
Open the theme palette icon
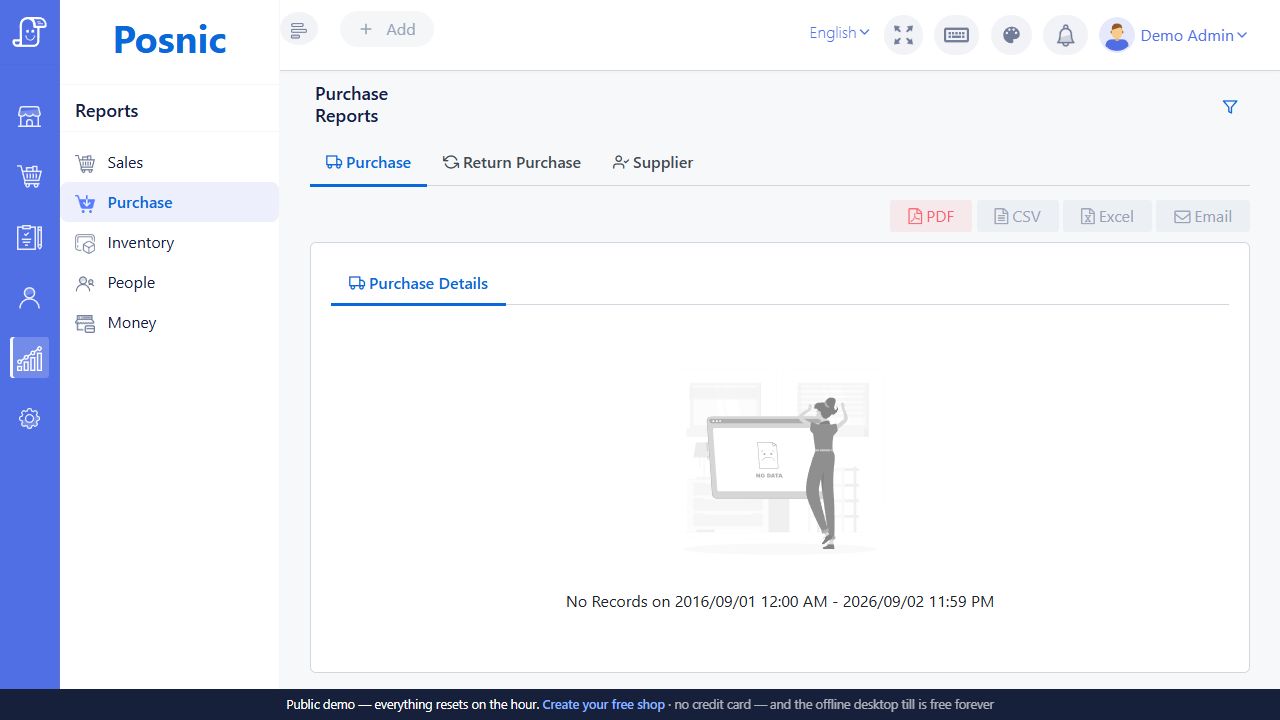(1011, 35)
